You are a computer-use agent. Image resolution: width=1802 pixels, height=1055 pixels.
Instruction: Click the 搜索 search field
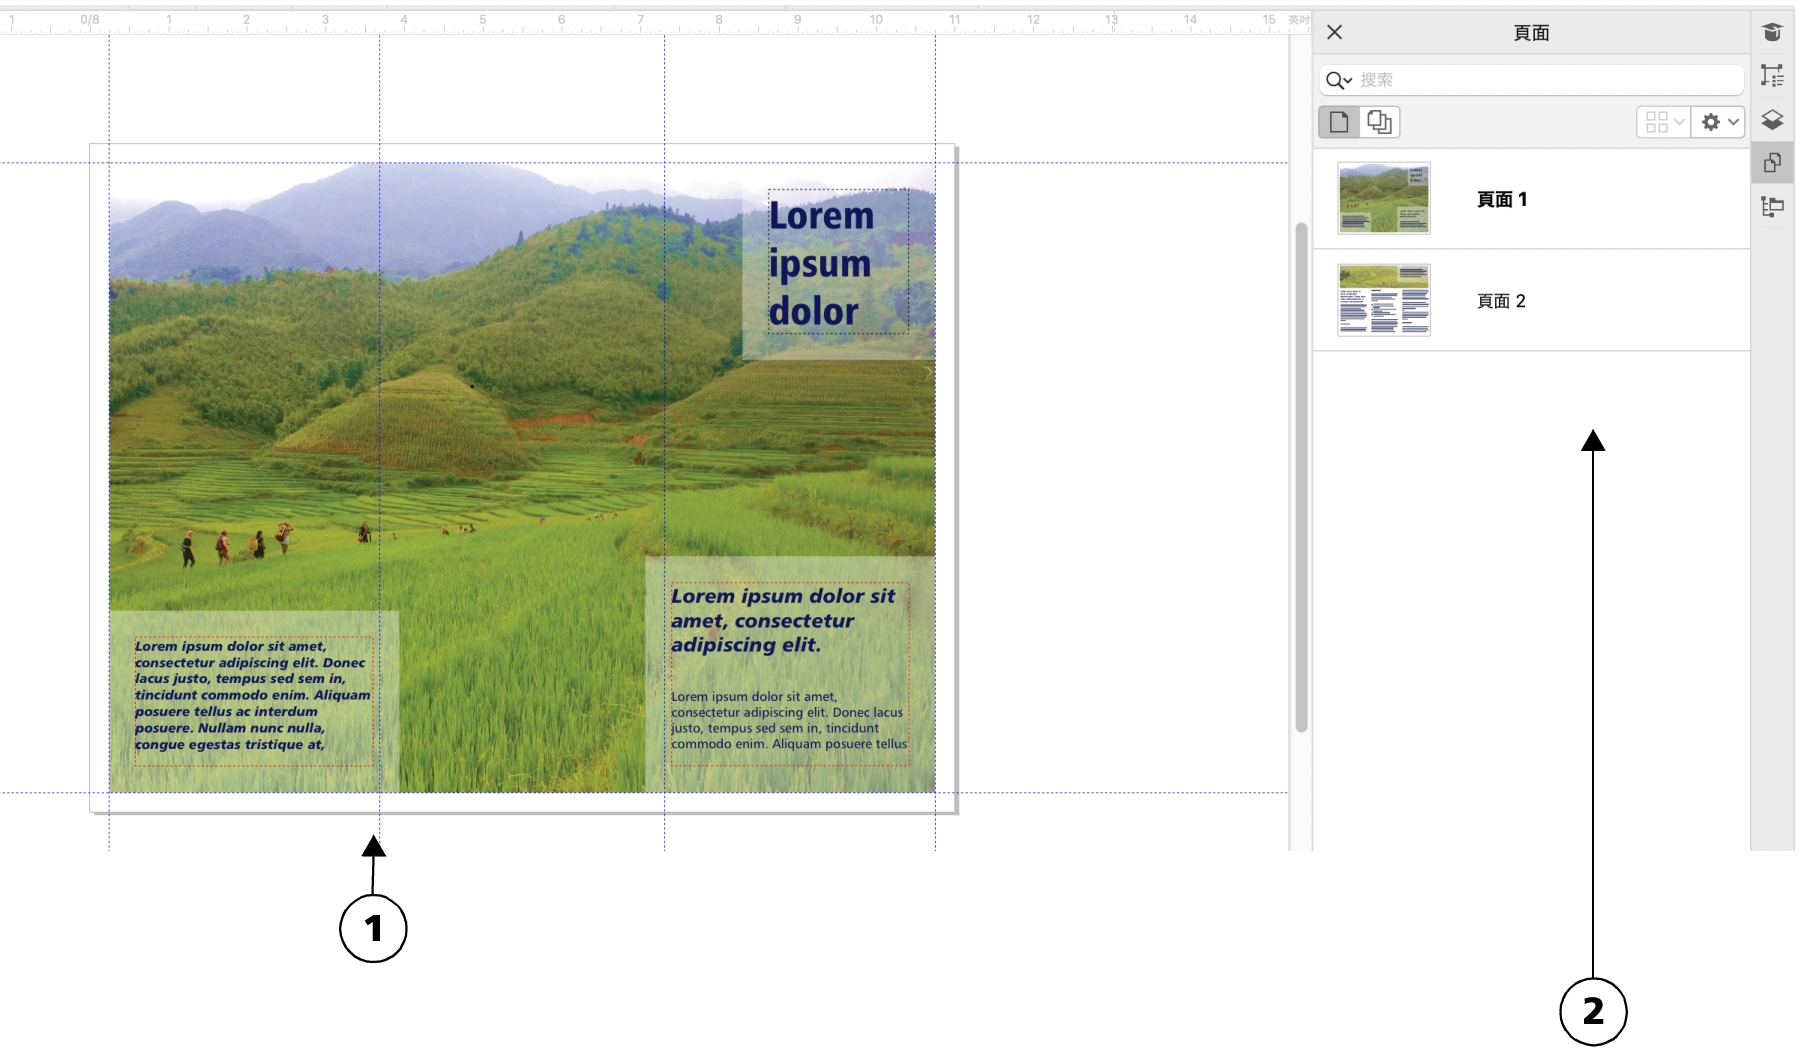click(x=1545, y=80)
